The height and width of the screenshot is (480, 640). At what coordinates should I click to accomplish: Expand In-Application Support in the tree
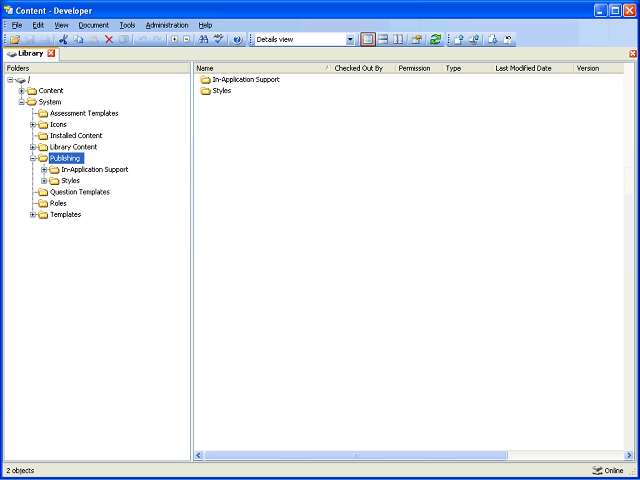point(44,169)
